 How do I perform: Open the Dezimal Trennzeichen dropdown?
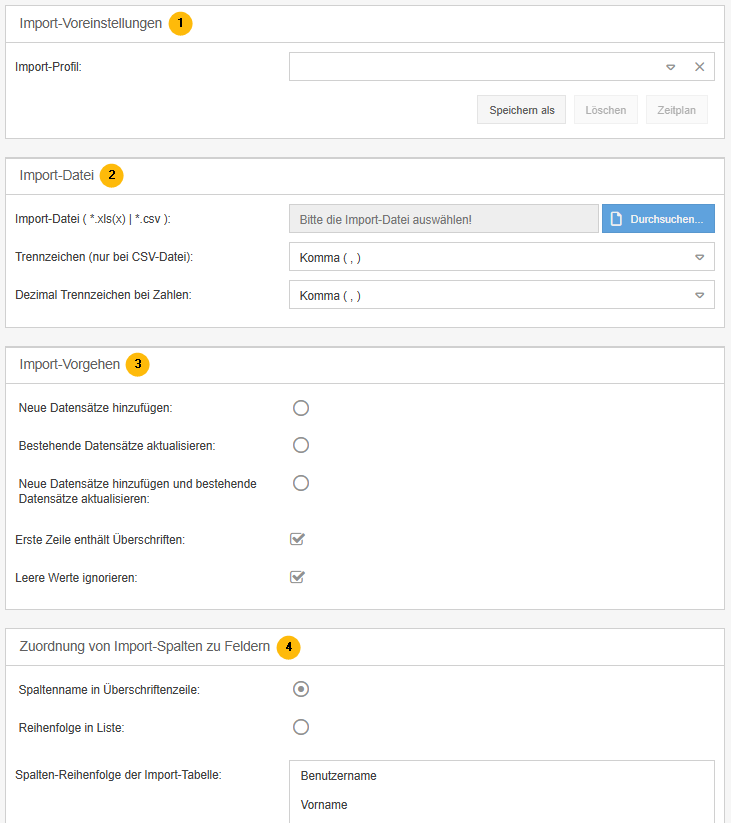[x=700, y=295]
